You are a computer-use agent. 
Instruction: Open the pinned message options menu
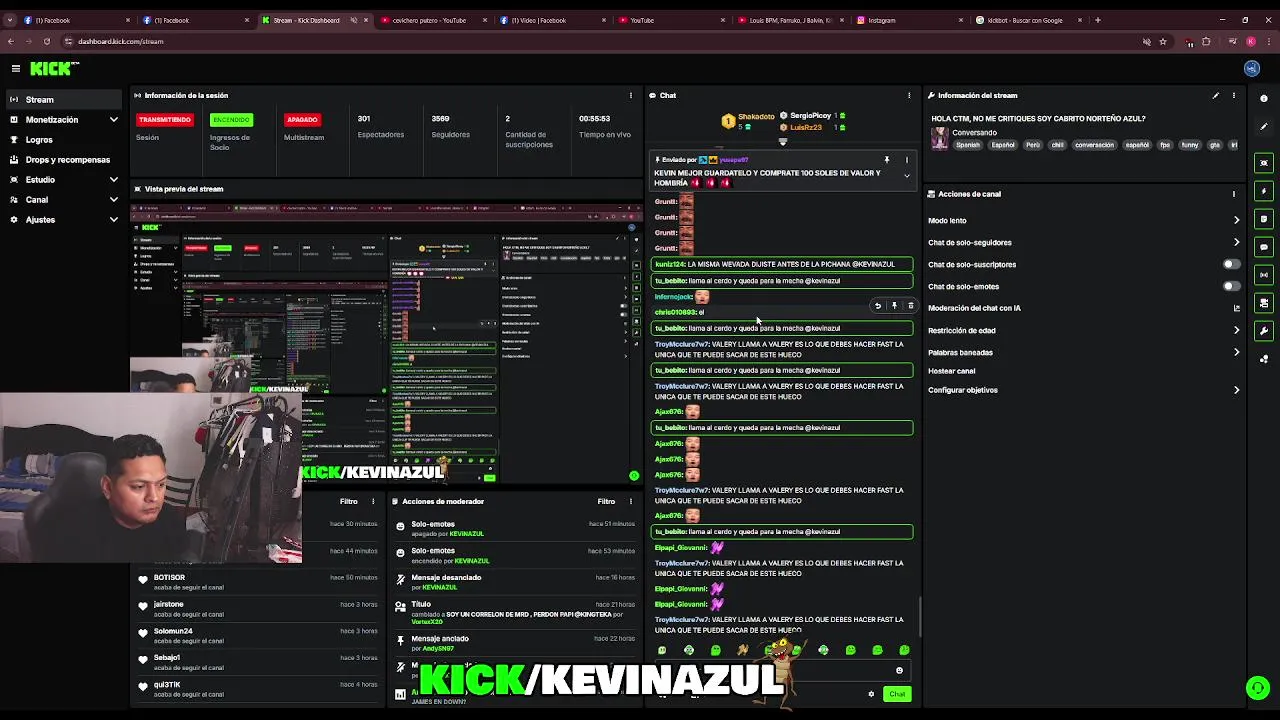[x=907, y=160]
